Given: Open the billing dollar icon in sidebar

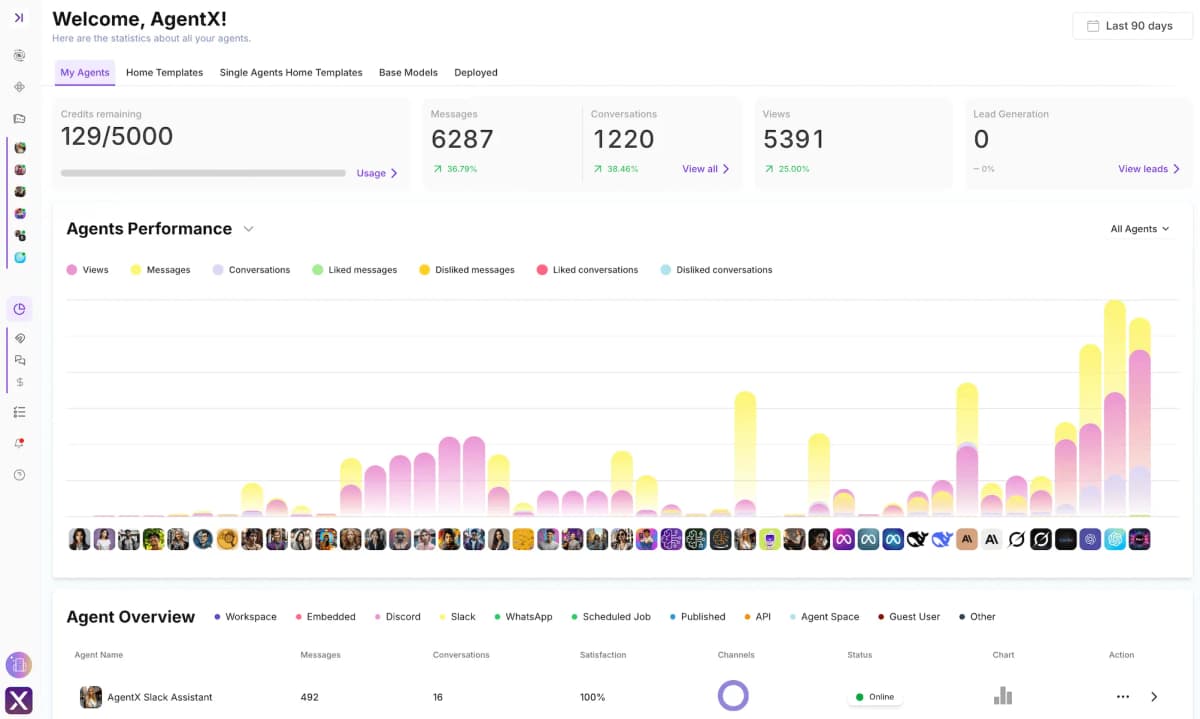Looking at the screenshot, I should pyautogui.click(x=19, y=381).
